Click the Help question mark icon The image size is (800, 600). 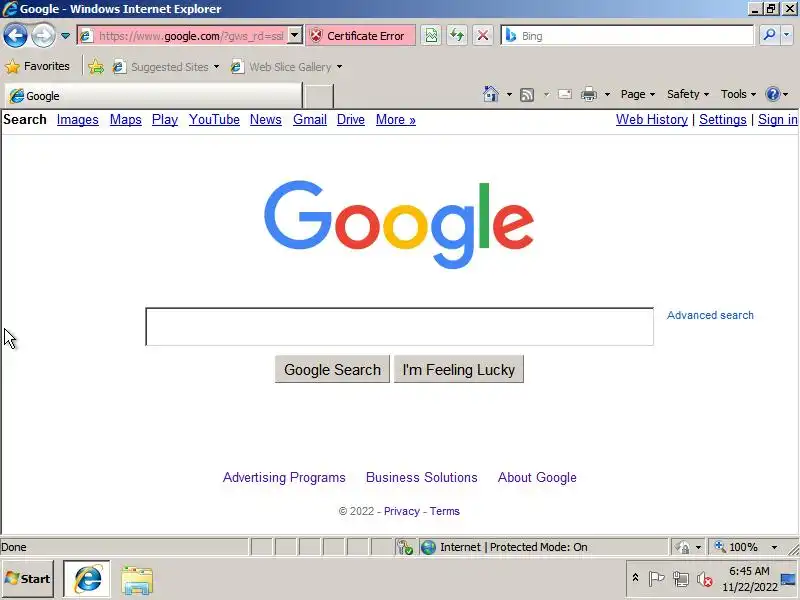coord(772,94)
